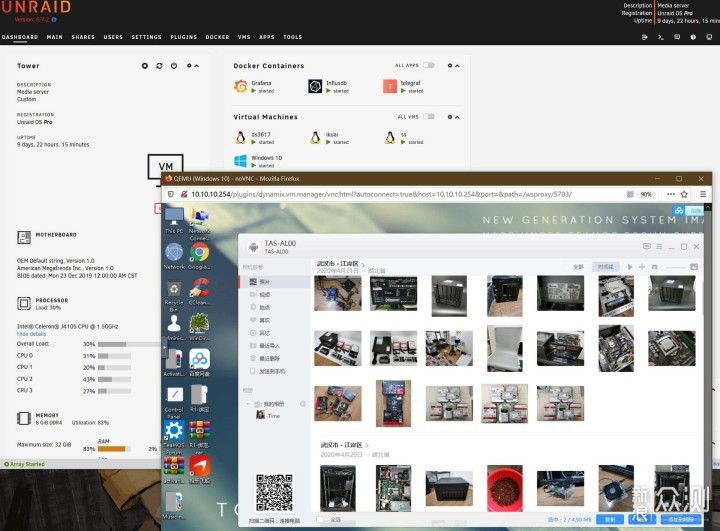Screen dimensions: 720x531
Task: Collapse the Docker Containers panel caret
Action: click(x=457, y=66)
